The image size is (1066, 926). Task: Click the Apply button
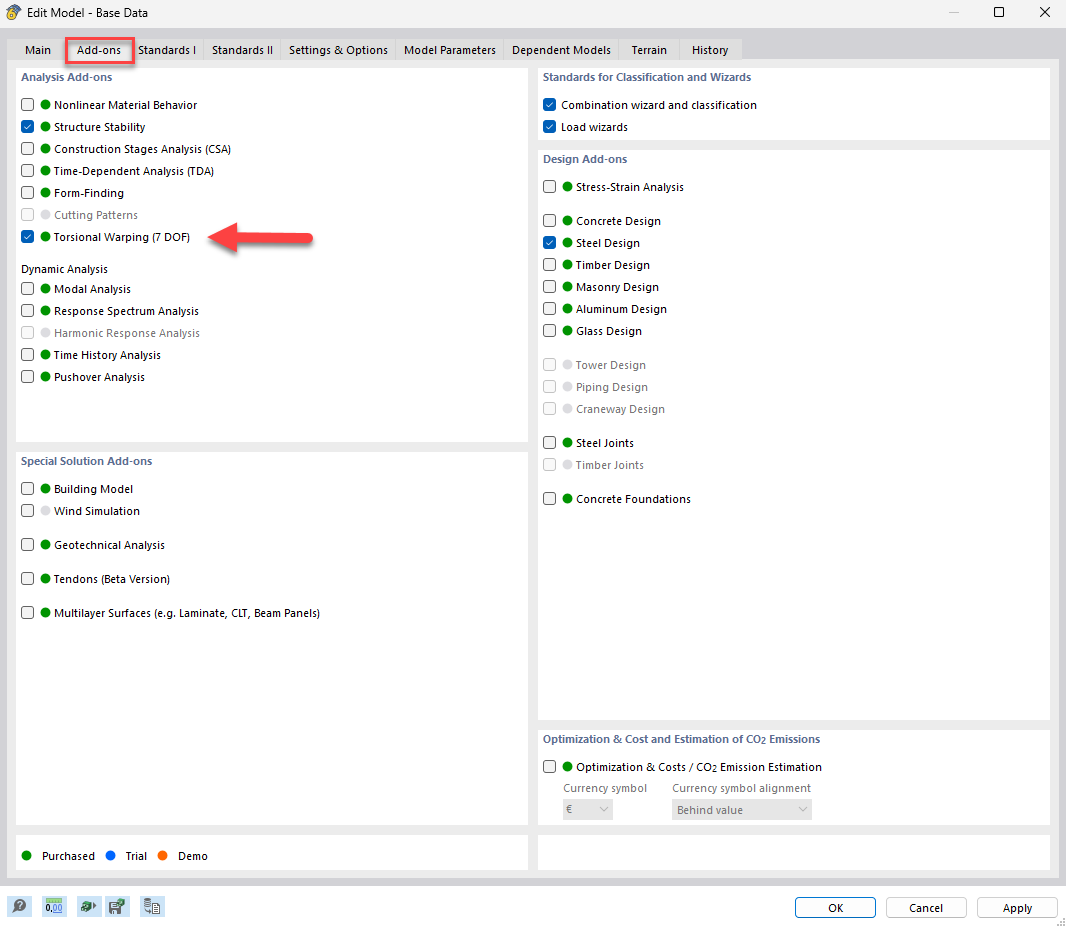pyautogui.click(x=1017, y=907)
